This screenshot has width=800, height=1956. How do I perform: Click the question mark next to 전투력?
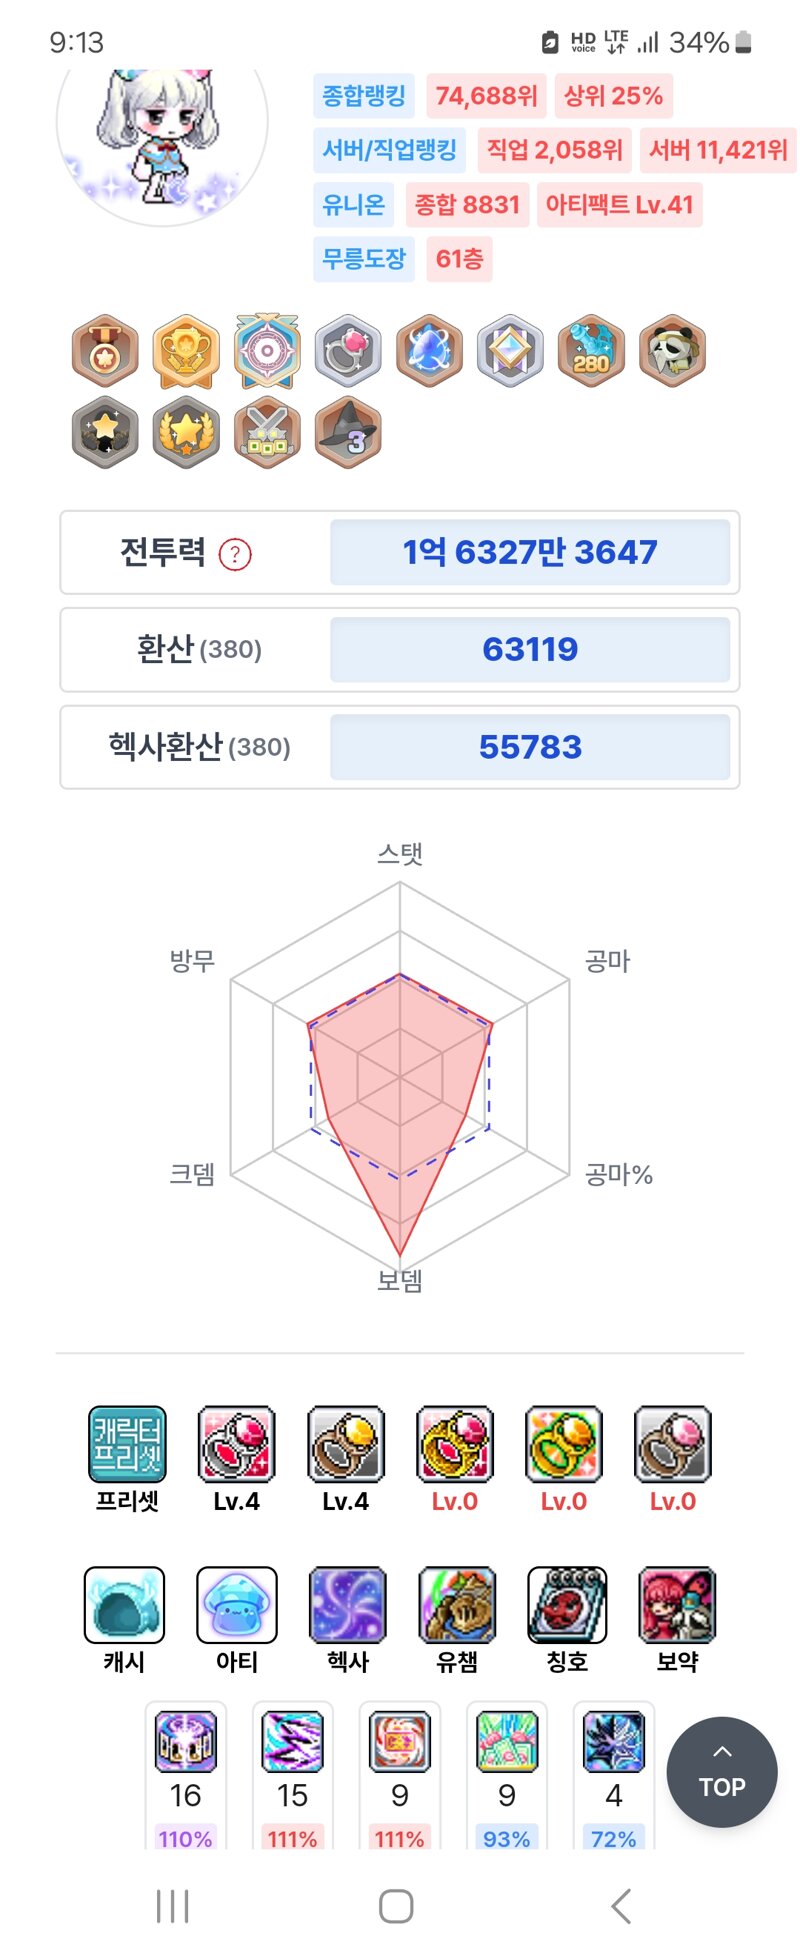[235, 554]
